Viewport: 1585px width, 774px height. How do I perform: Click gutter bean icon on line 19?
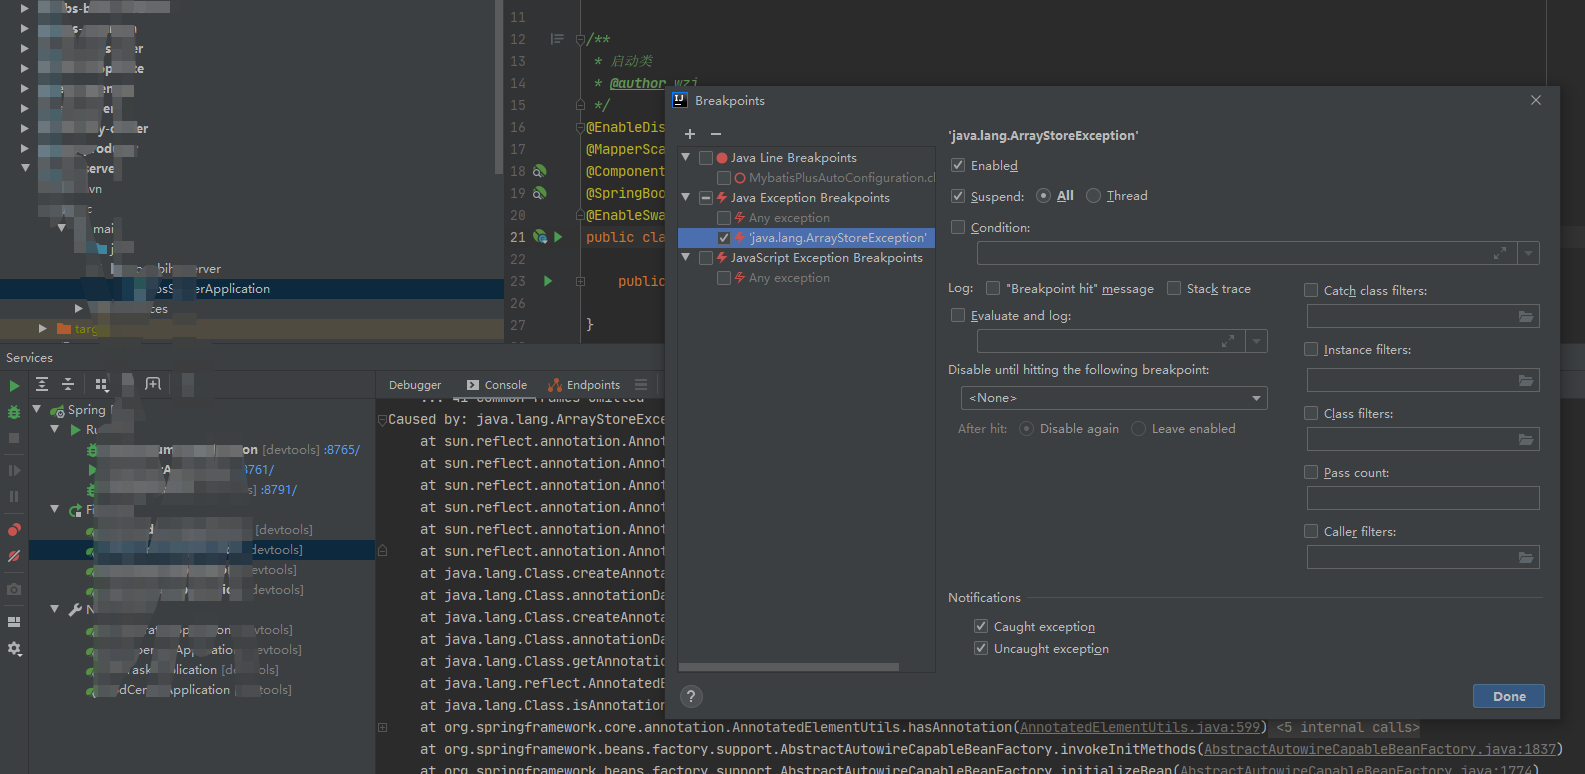pos(540,193)
